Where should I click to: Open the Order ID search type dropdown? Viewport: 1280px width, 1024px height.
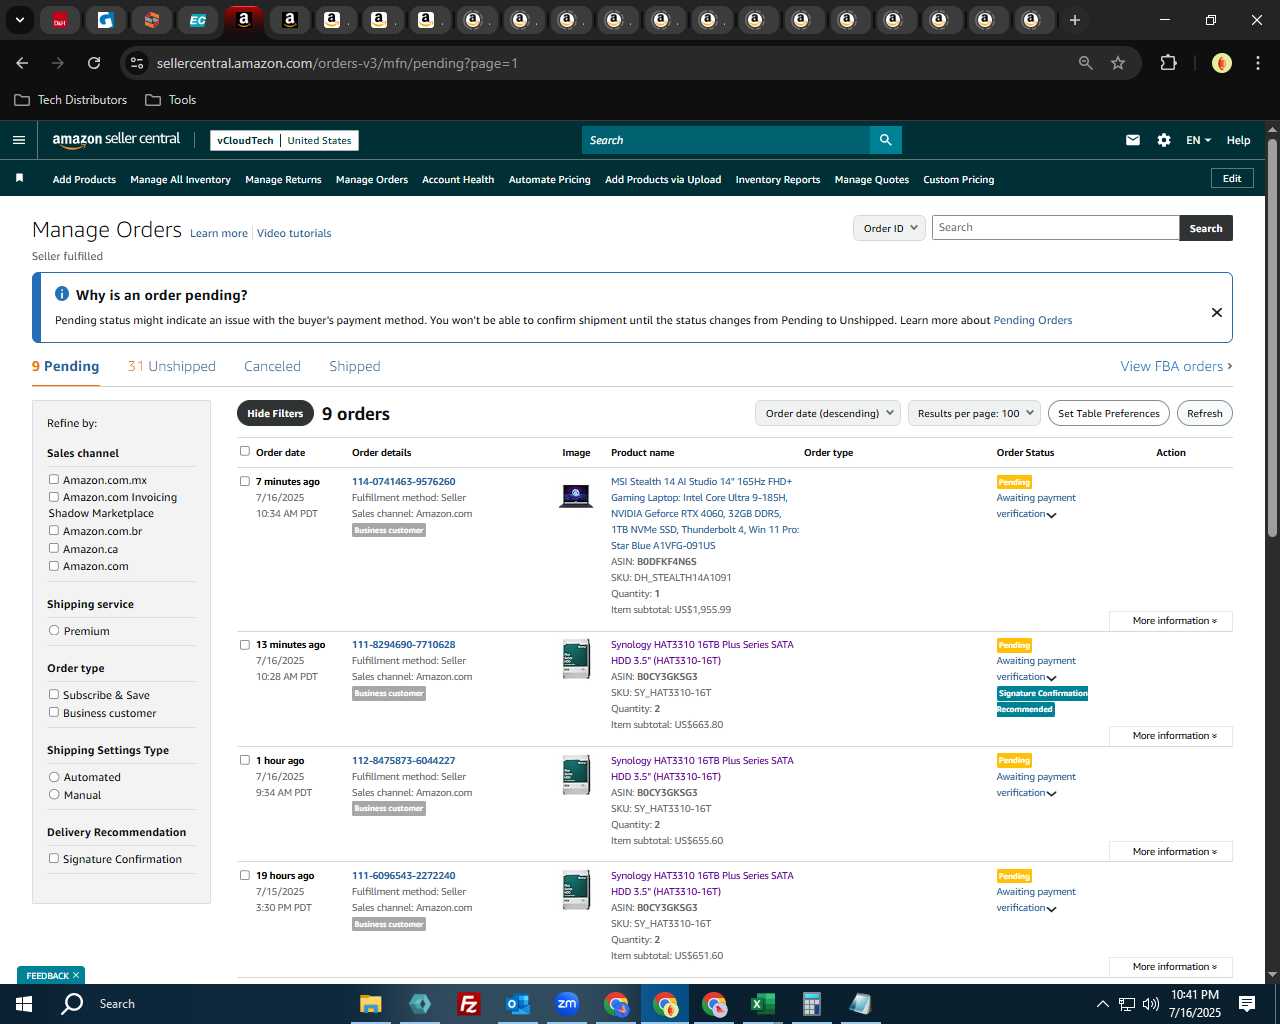pos(888,228)
